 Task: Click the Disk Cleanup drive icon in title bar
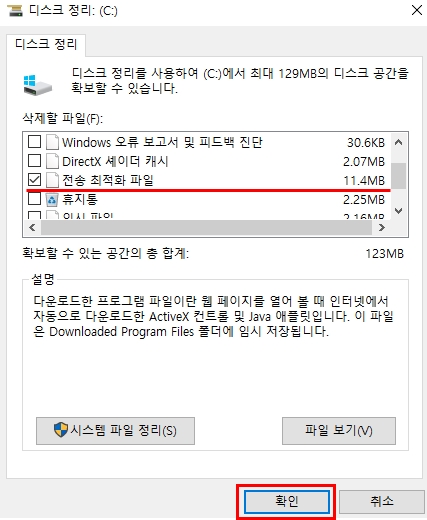[15, 11]
